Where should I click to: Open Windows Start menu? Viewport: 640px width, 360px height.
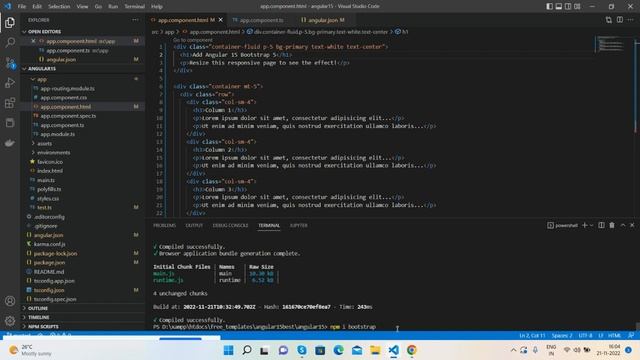(229, 350)
